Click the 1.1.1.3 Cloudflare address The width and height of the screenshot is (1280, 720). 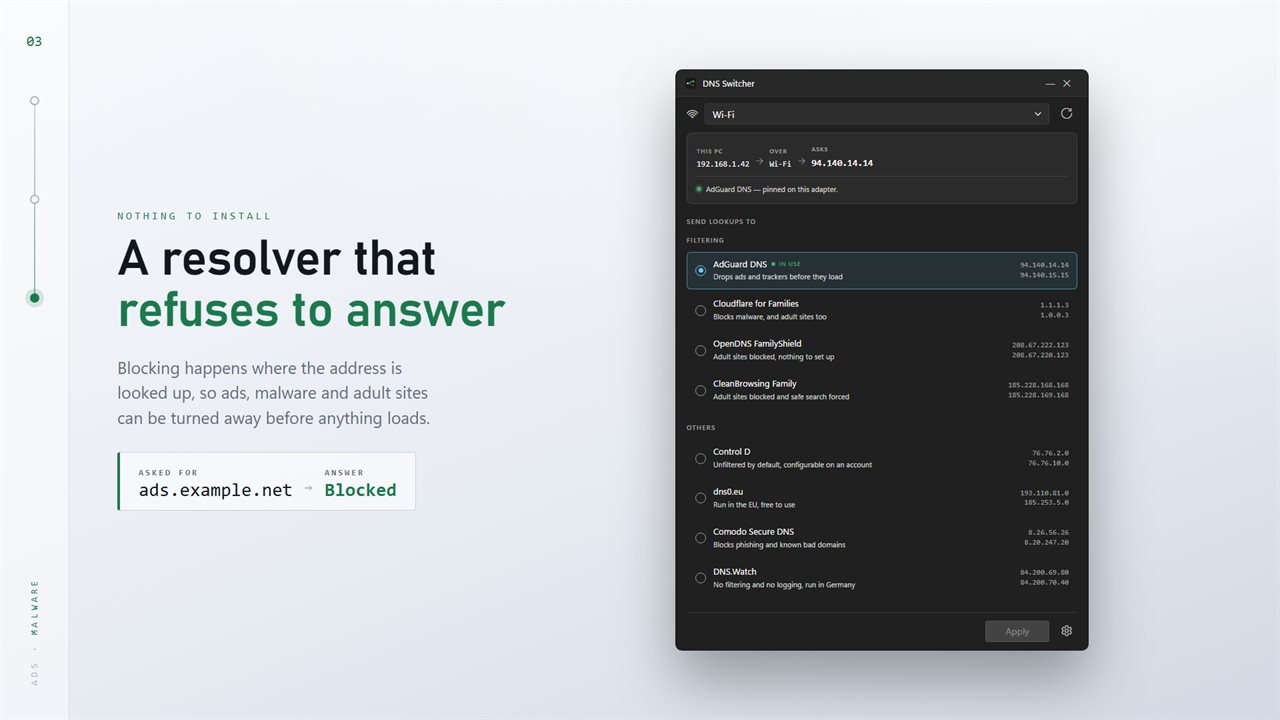point(1054,304)
